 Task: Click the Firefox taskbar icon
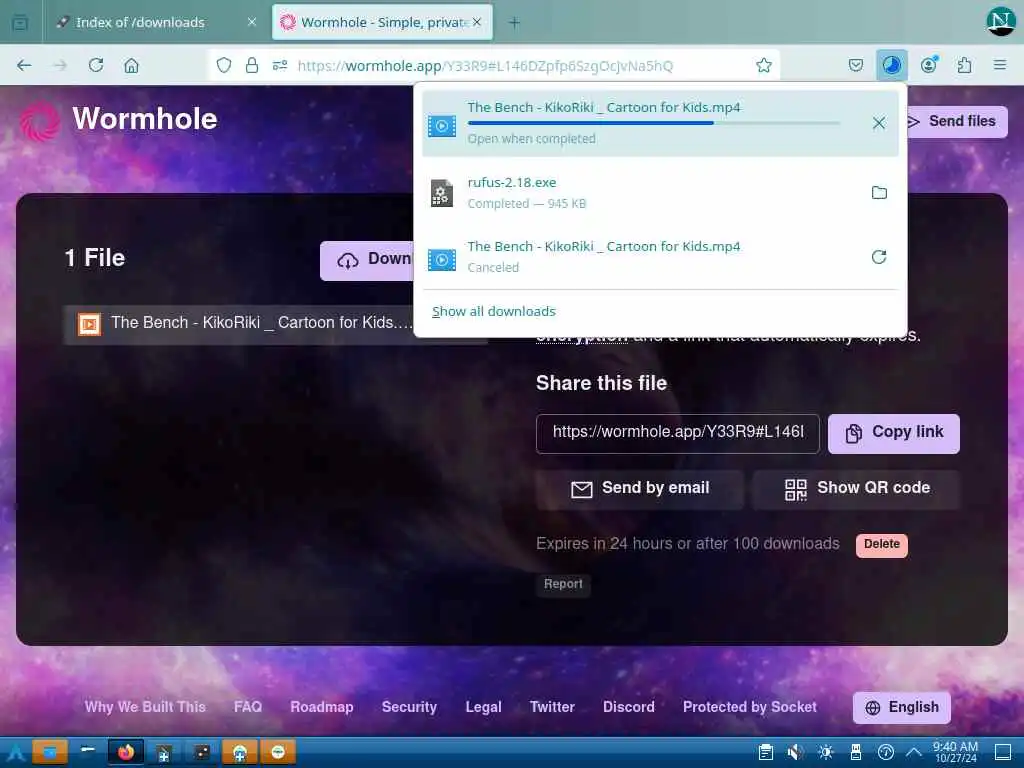pos(125,752)
